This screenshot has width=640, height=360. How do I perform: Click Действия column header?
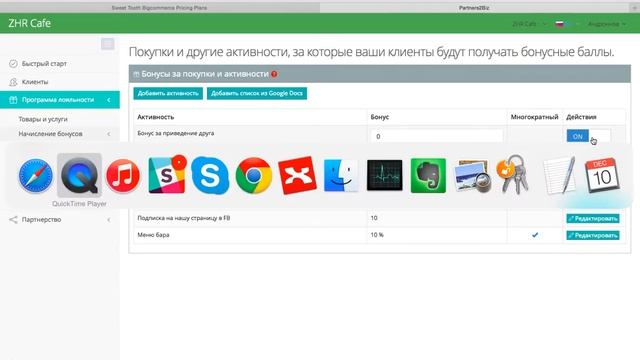pos(581,117)
